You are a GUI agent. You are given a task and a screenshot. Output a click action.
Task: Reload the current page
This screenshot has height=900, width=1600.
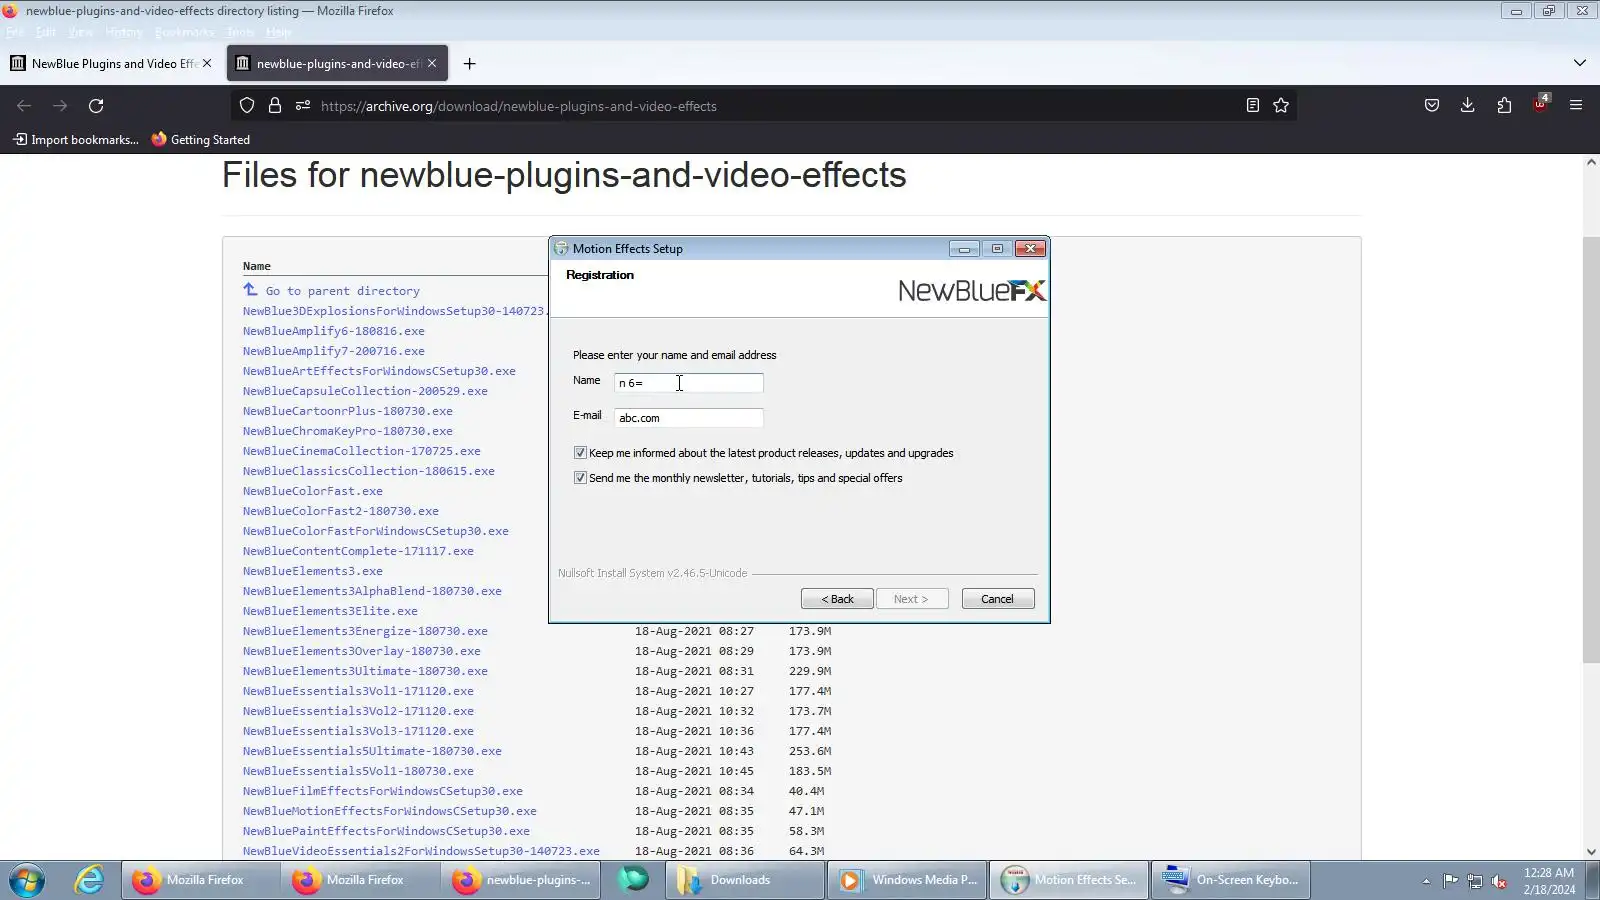point(96,106)
